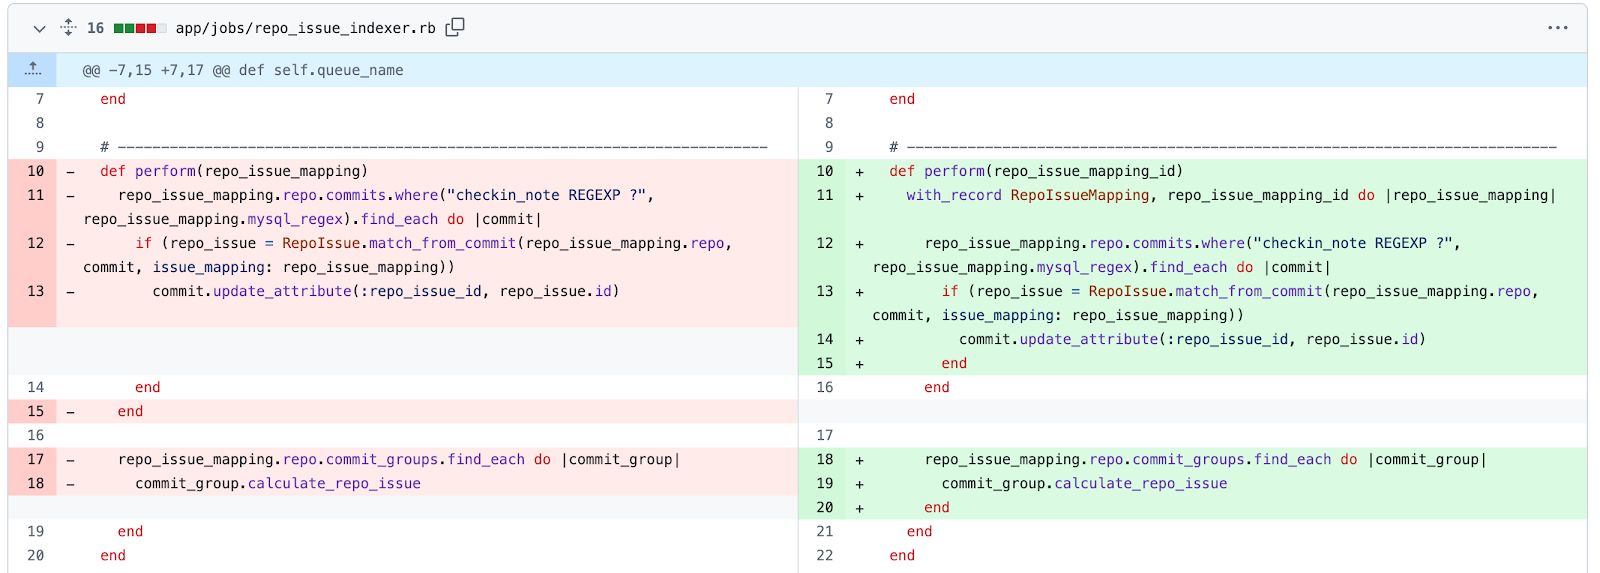Click the 'with_record RepoIssueMapping' added line
The width and height of the screenshot is (1600, 573).
[x=1231, y=195]
